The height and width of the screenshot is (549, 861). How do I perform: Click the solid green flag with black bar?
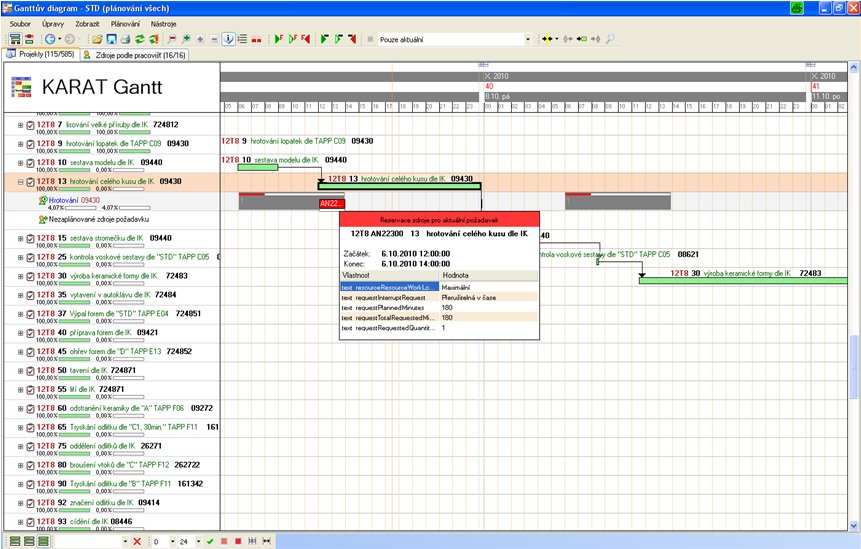(325, 39)
